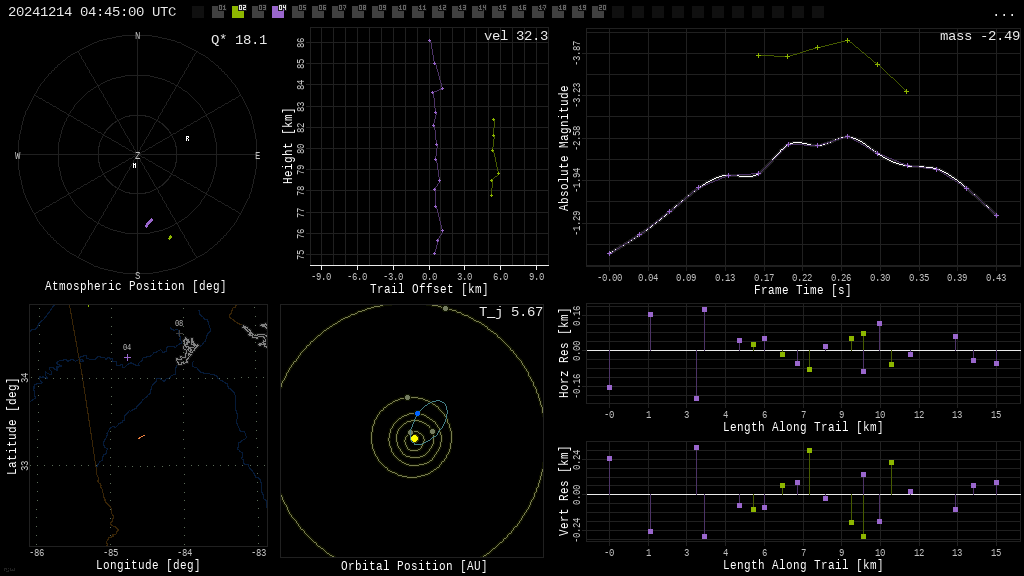
Task: Click station 04 cross marker on map
Action: click(127, 357)
